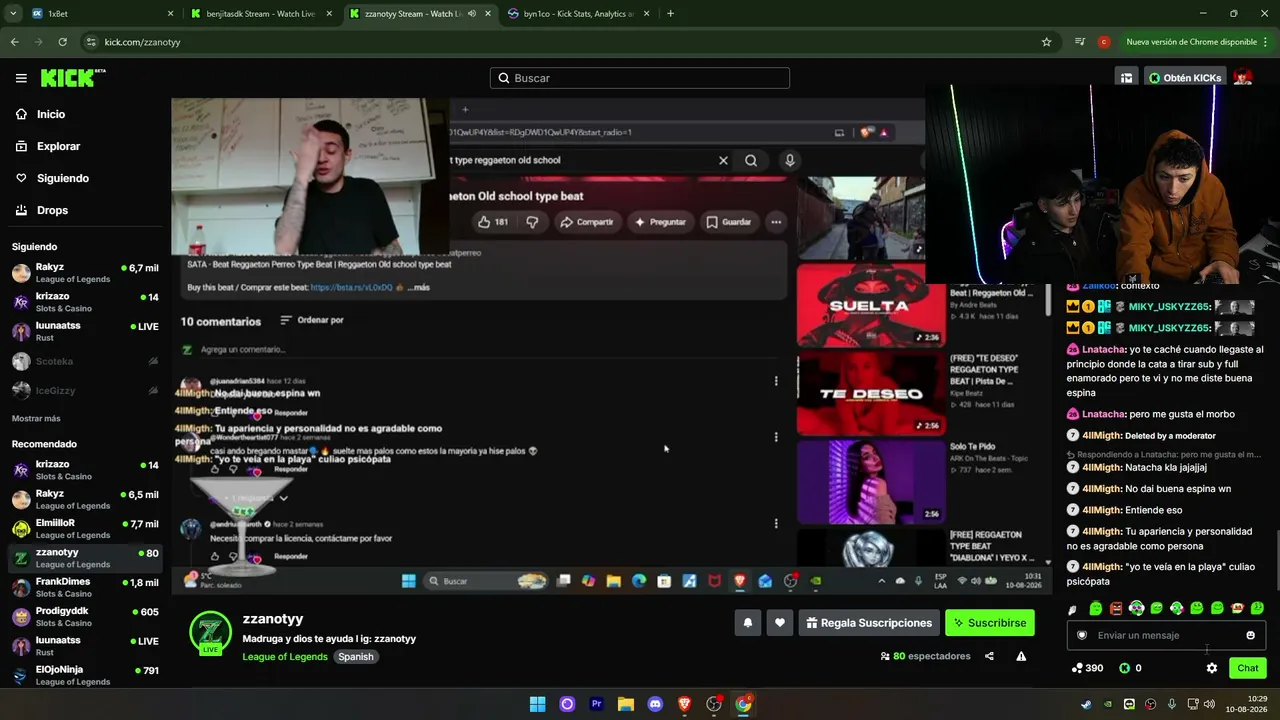Open the offline IceGizzy channel

tap(85, 390)
